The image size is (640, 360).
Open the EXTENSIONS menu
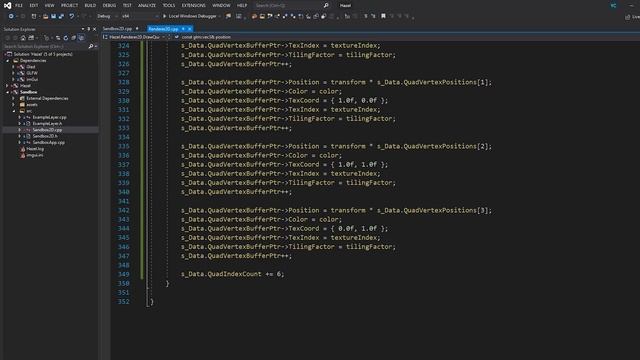(193, 5)
